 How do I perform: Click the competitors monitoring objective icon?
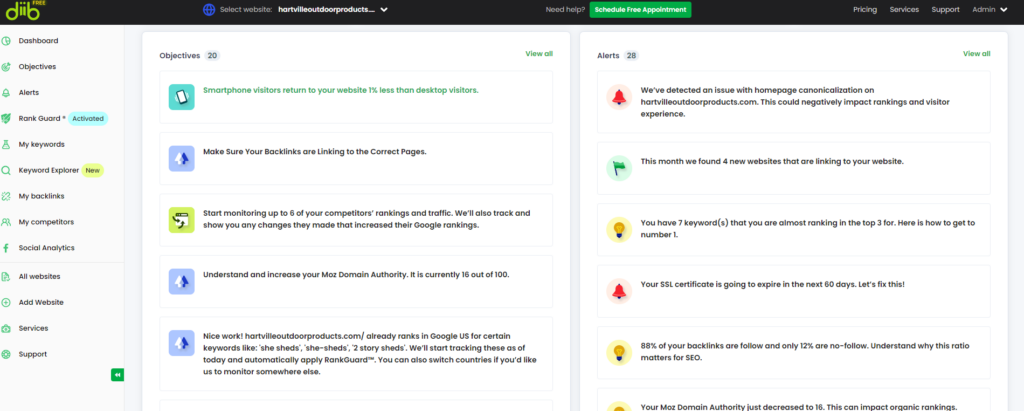tap(182, 220)
